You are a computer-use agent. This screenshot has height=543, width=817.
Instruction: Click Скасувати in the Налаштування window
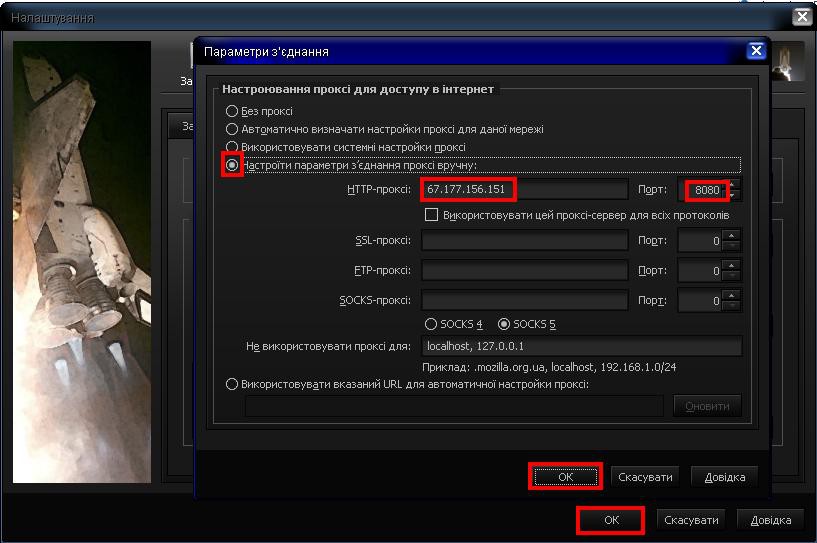(x=691, y=520)
